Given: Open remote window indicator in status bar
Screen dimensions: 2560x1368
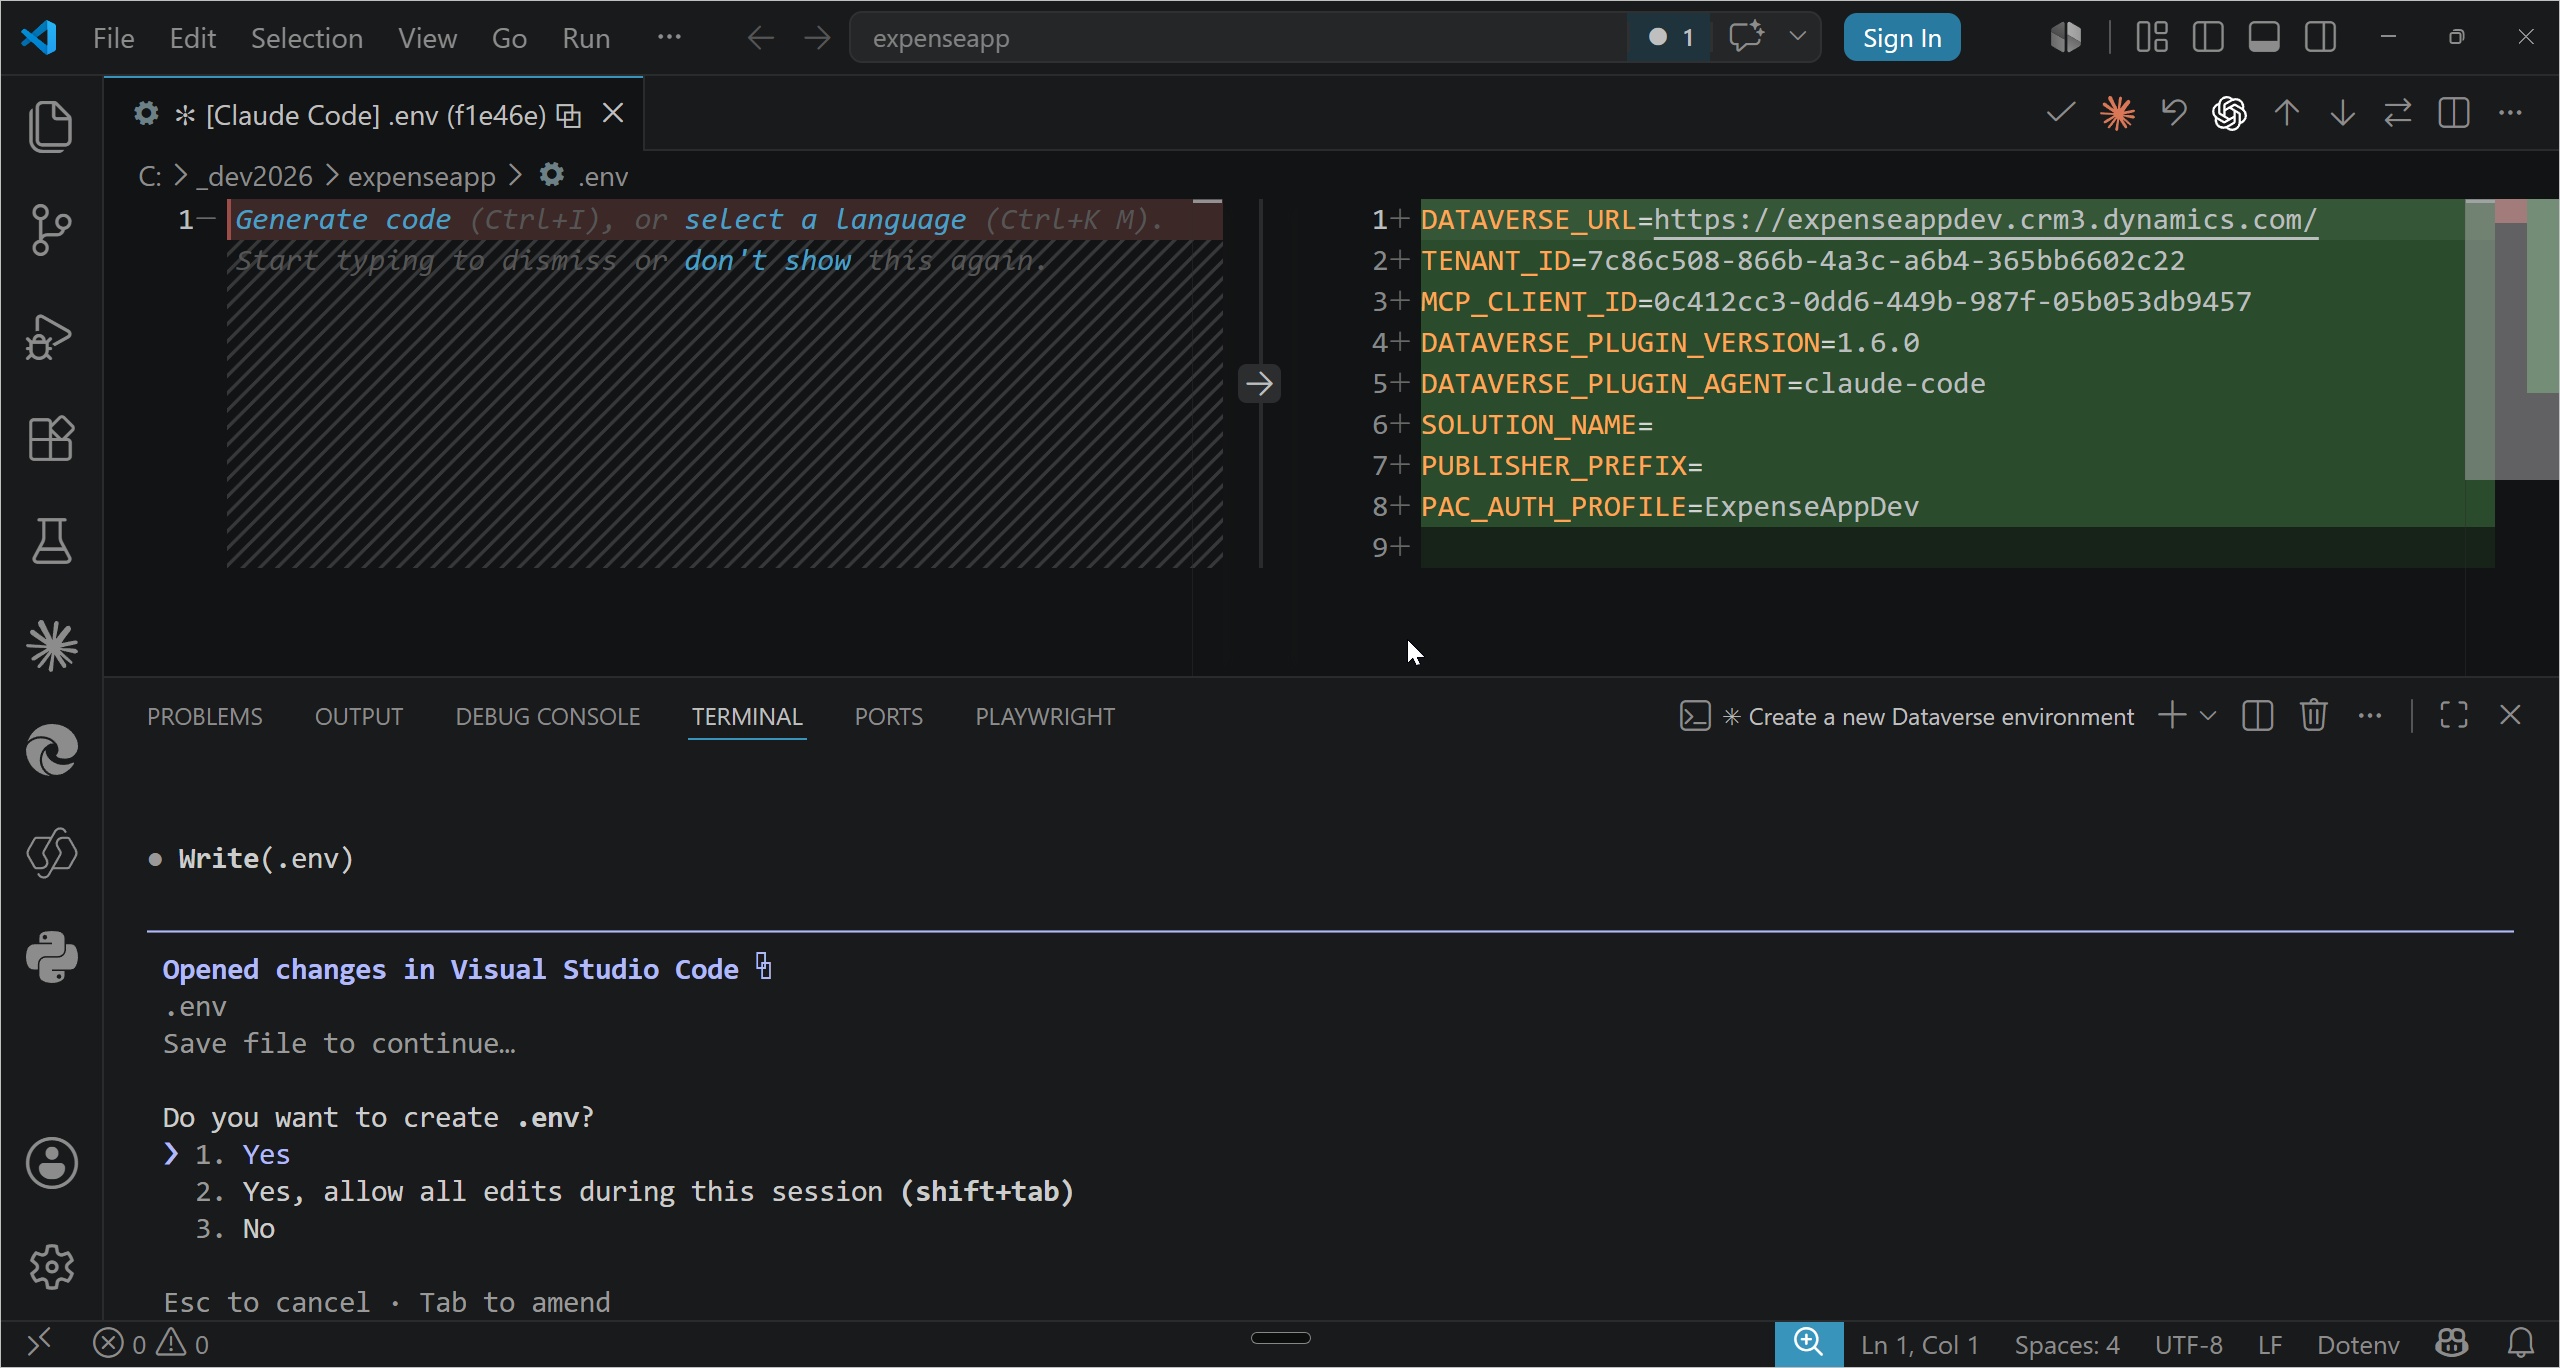Looking at the screenshot, I should [40, 1344].
